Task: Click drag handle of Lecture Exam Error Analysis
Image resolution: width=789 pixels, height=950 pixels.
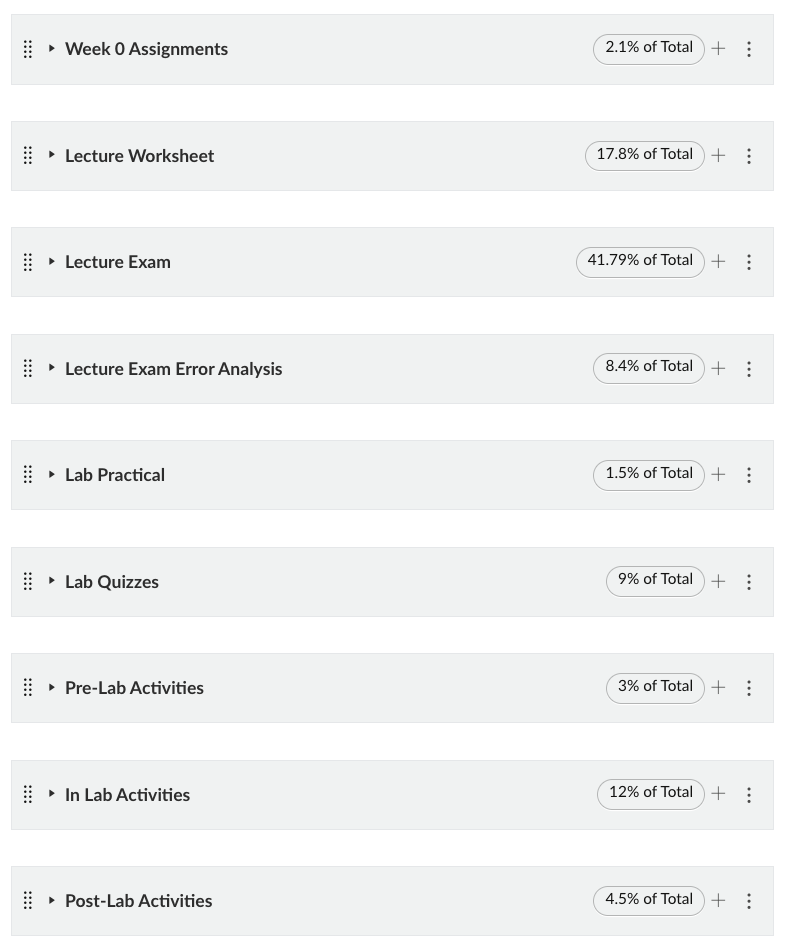Action: tap(28, 369)
